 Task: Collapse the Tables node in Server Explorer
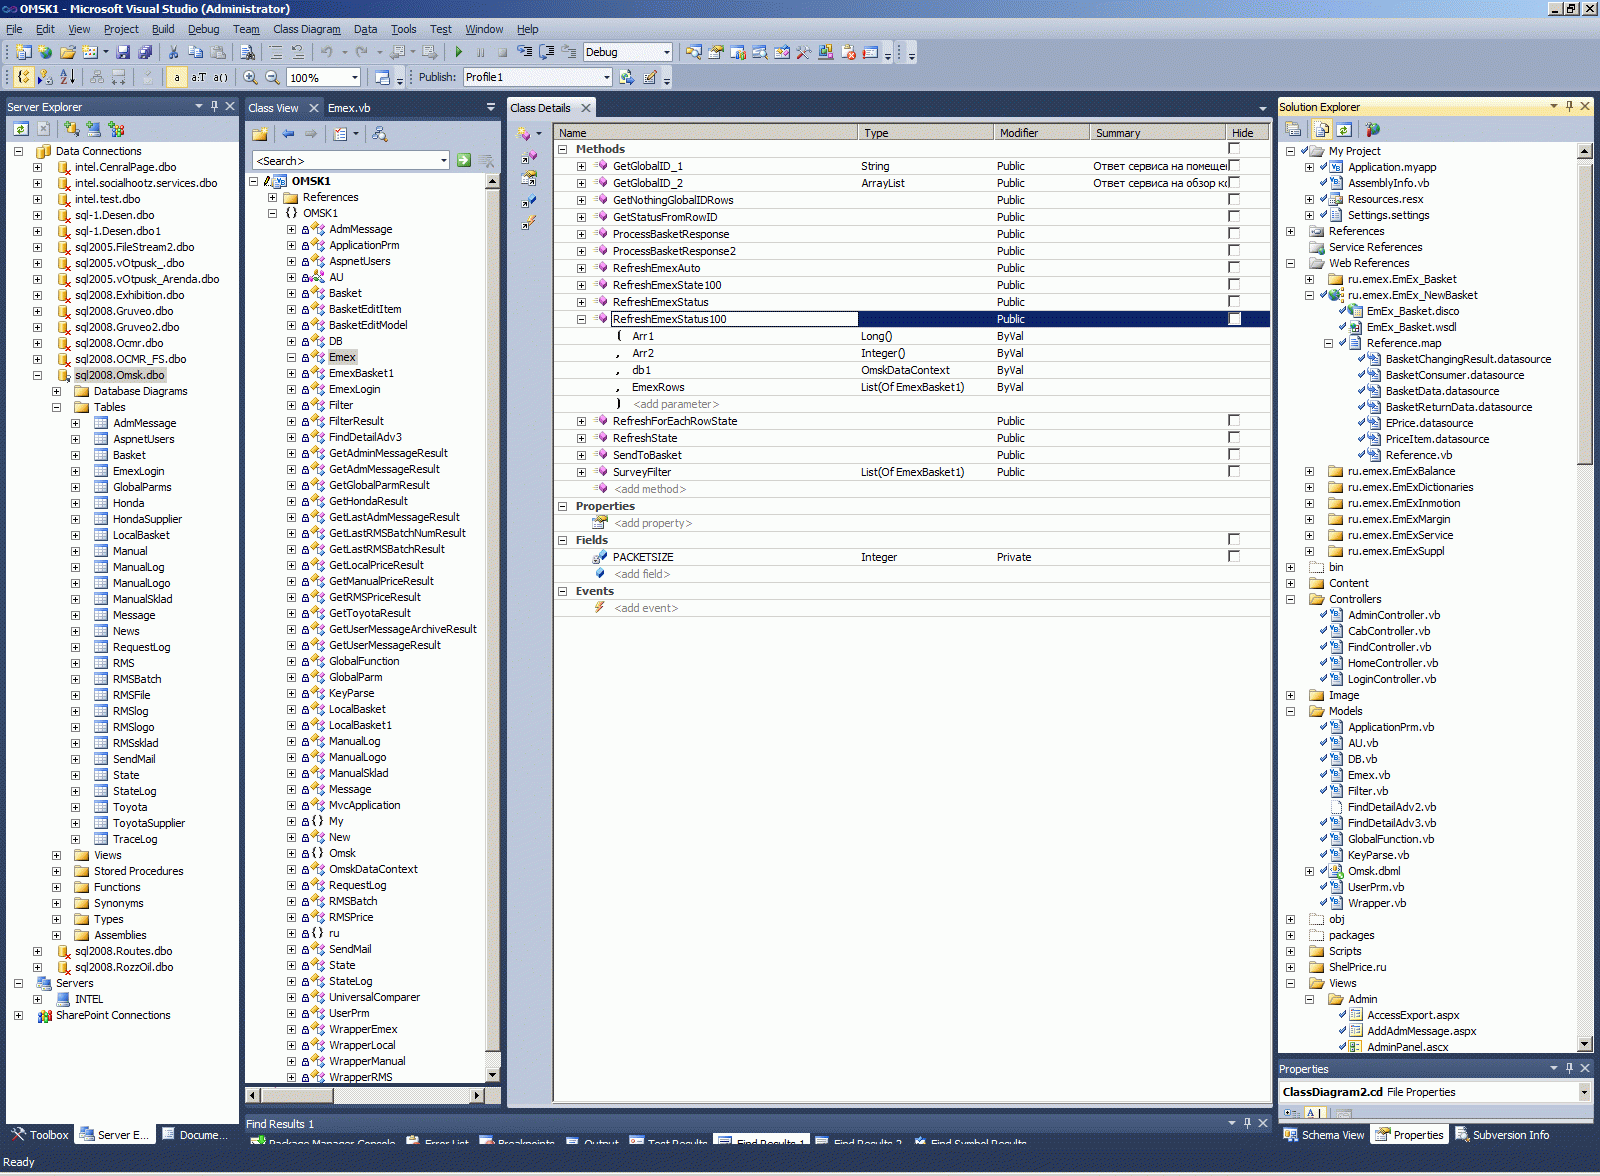point(56,407)
